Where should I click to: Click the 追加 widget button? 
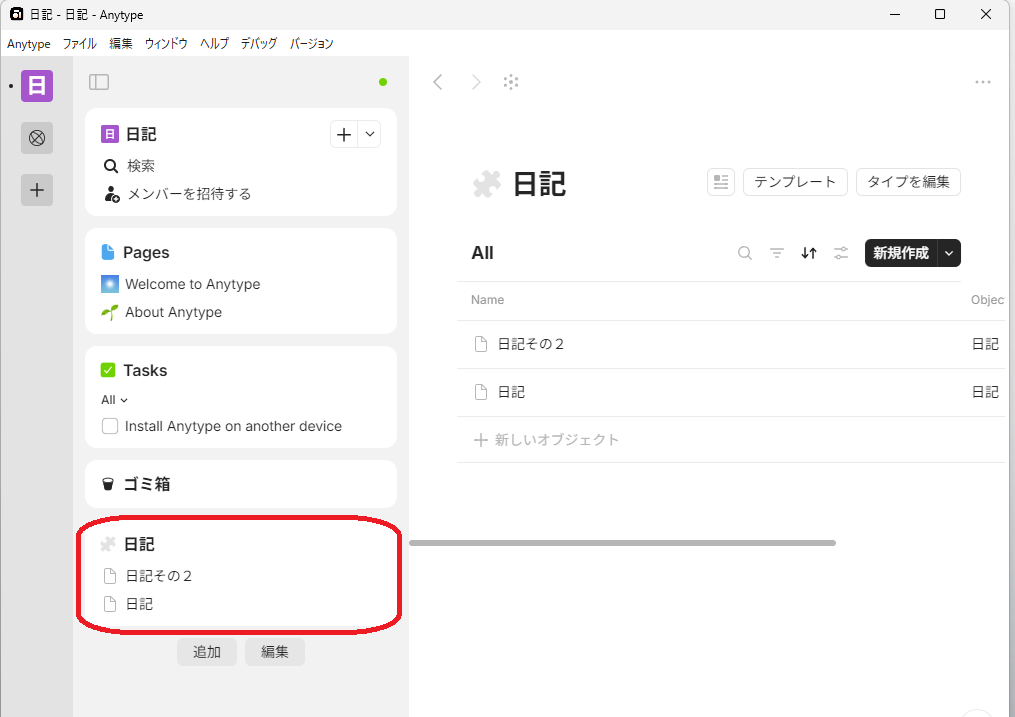click(207, 652)
